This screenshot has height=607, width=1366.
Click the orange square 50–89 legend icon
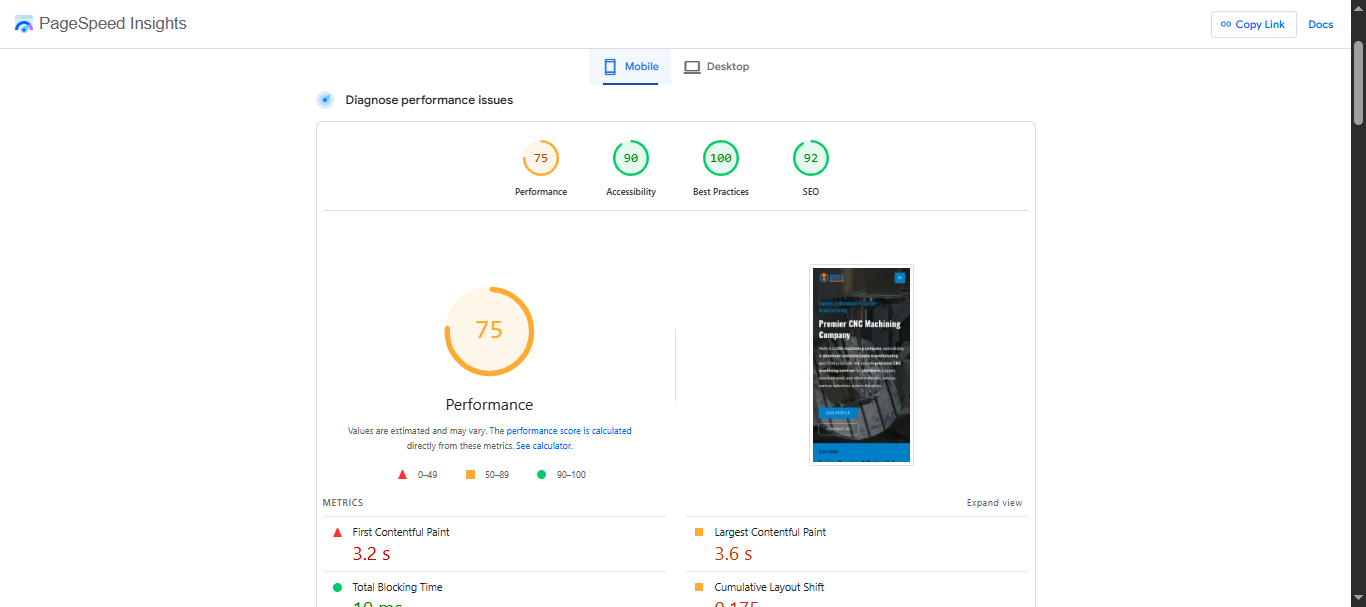471,475
